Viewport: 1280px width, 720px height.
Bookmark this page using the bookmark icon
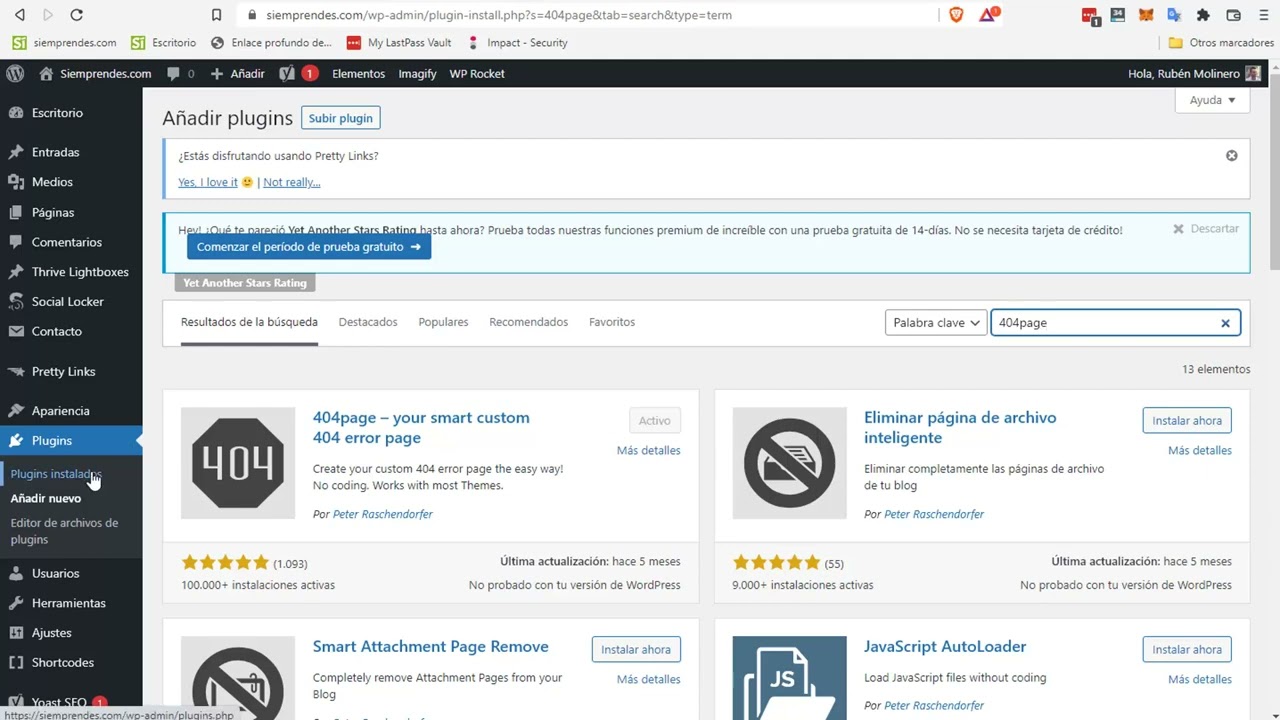point(216,15)
